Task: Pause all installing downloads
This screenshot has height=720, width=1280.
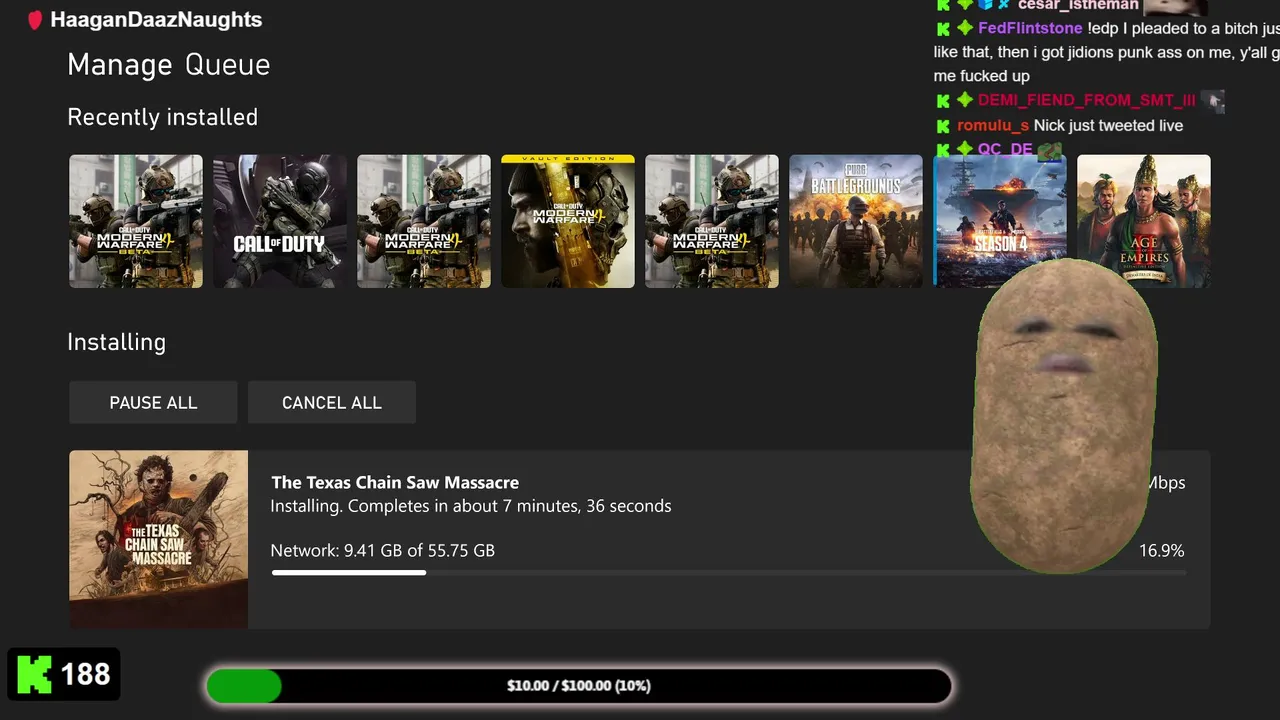Action: [153, 402]
